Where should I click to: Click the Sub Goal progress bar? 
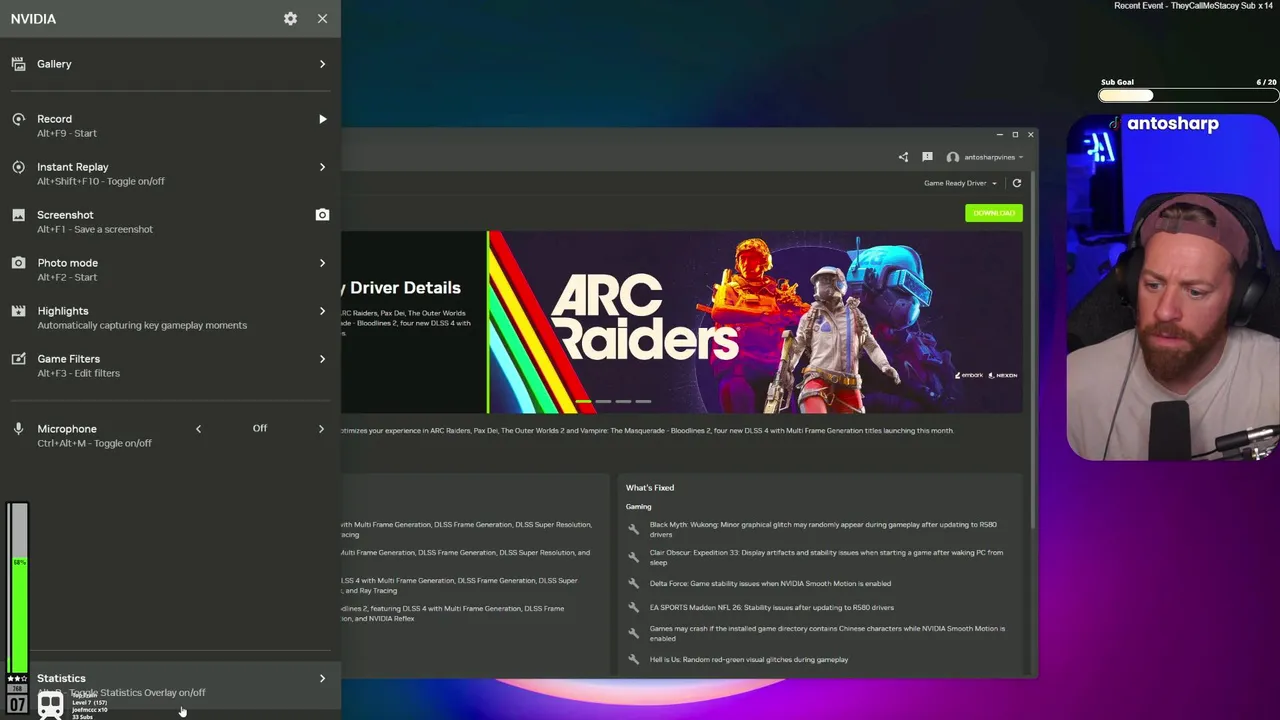(1188, 96)
